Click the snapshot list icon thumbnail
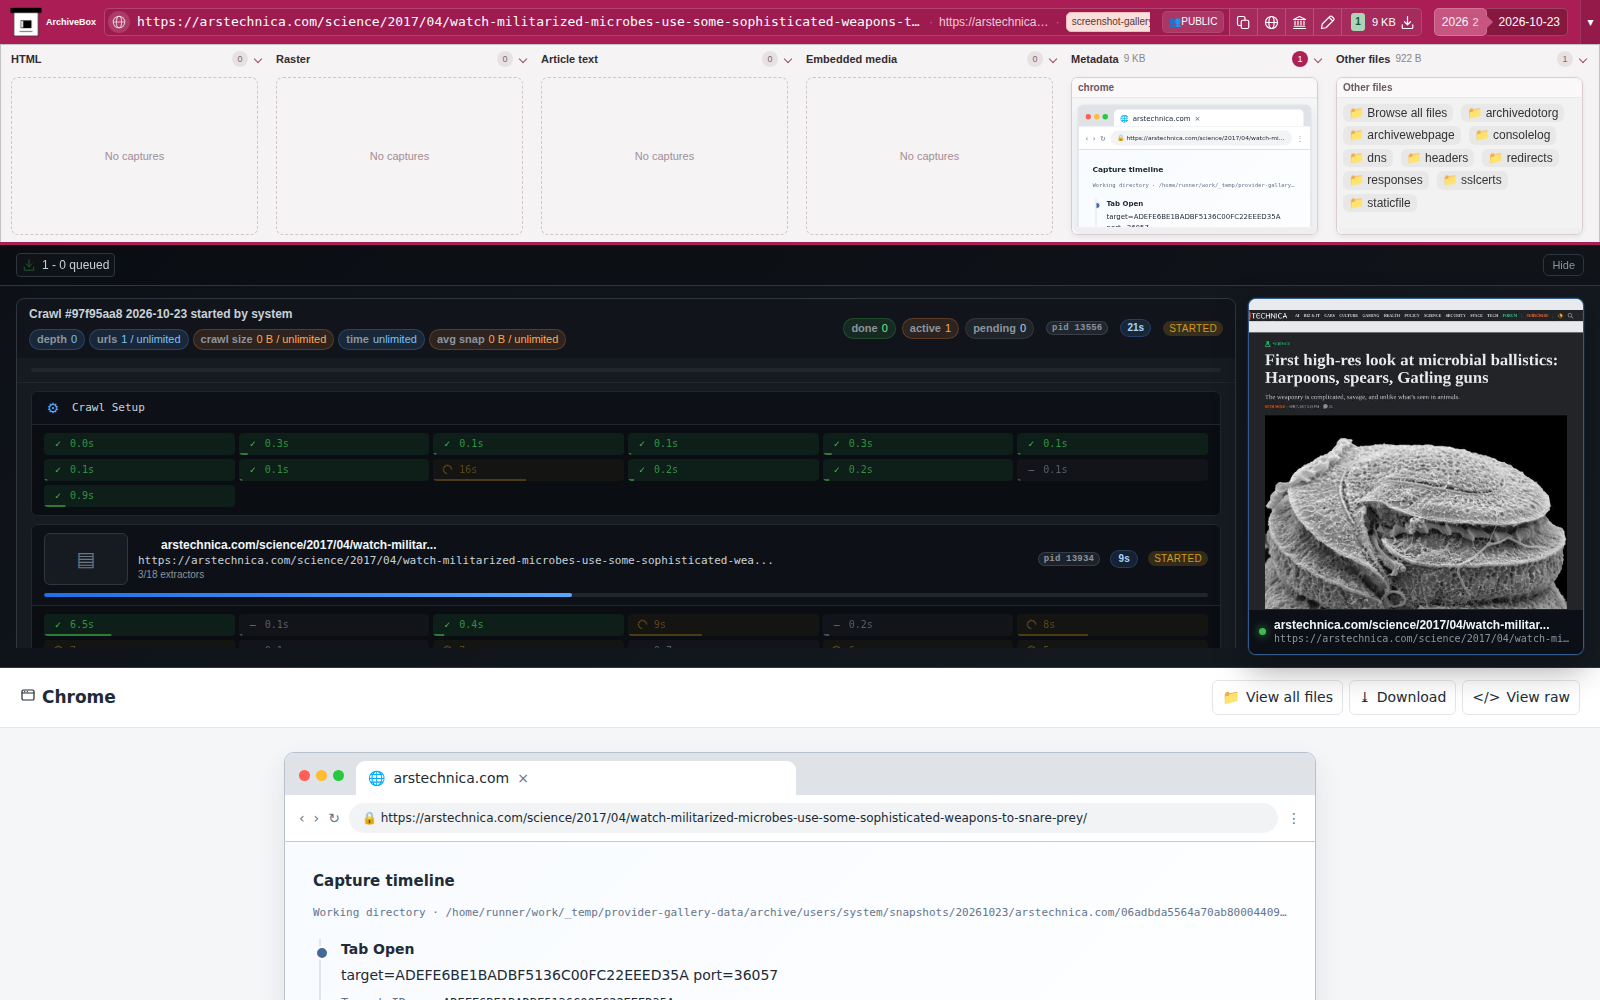 [86, 560]
